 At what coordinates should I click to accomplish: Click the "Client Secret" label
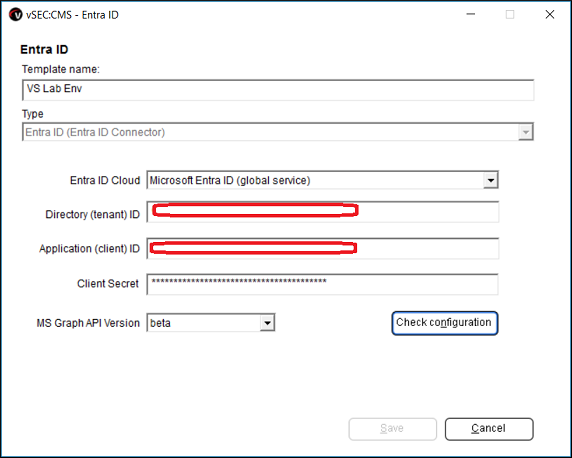pos(108,284)
